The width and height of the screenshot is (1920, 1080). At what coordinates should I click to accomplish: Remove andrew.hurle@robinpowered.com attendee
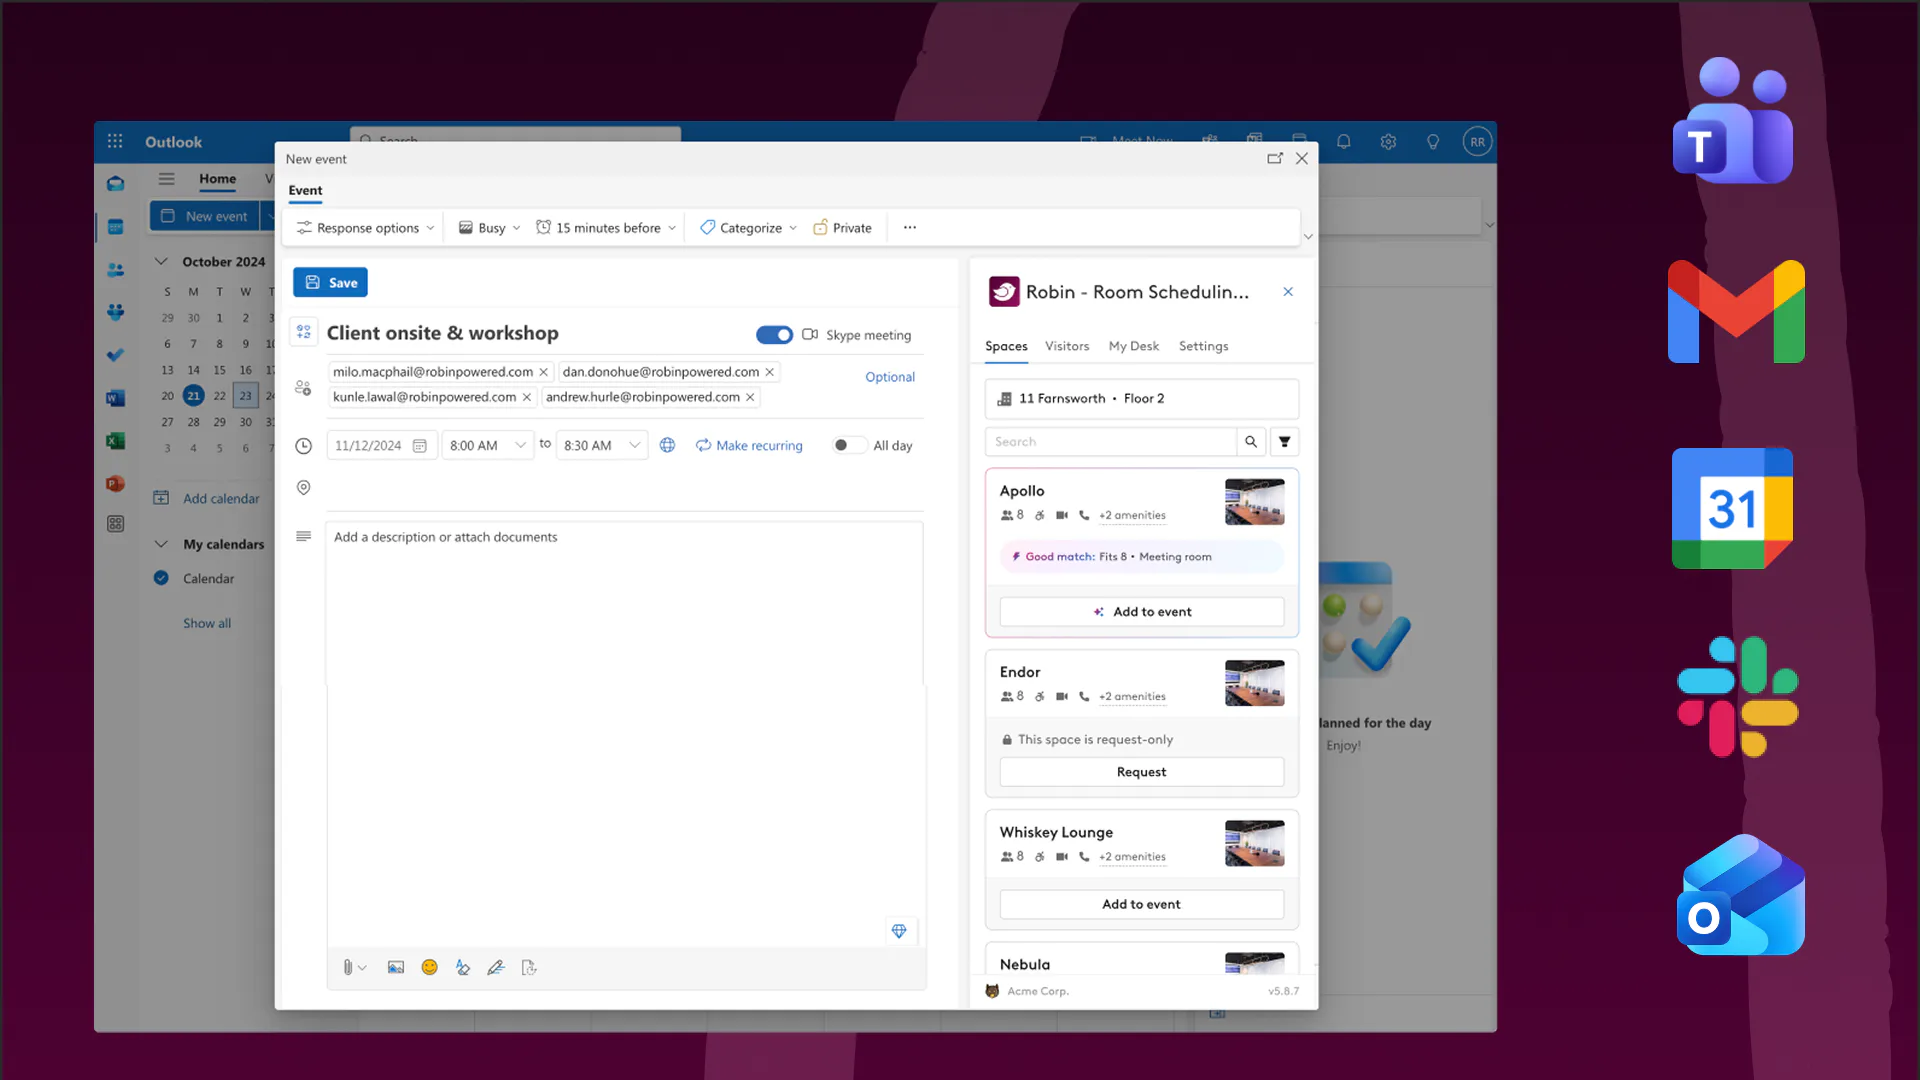click(750, 397)
